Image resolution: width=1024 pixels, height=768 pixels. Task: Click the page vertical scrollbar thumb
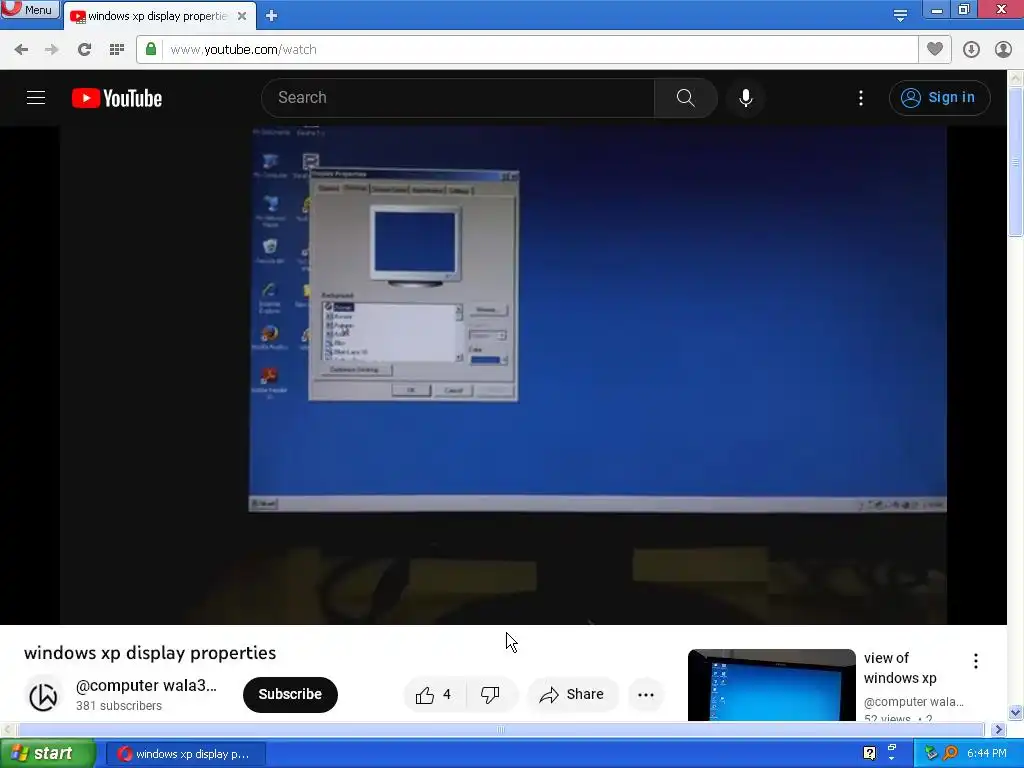tap(1015, 162)
